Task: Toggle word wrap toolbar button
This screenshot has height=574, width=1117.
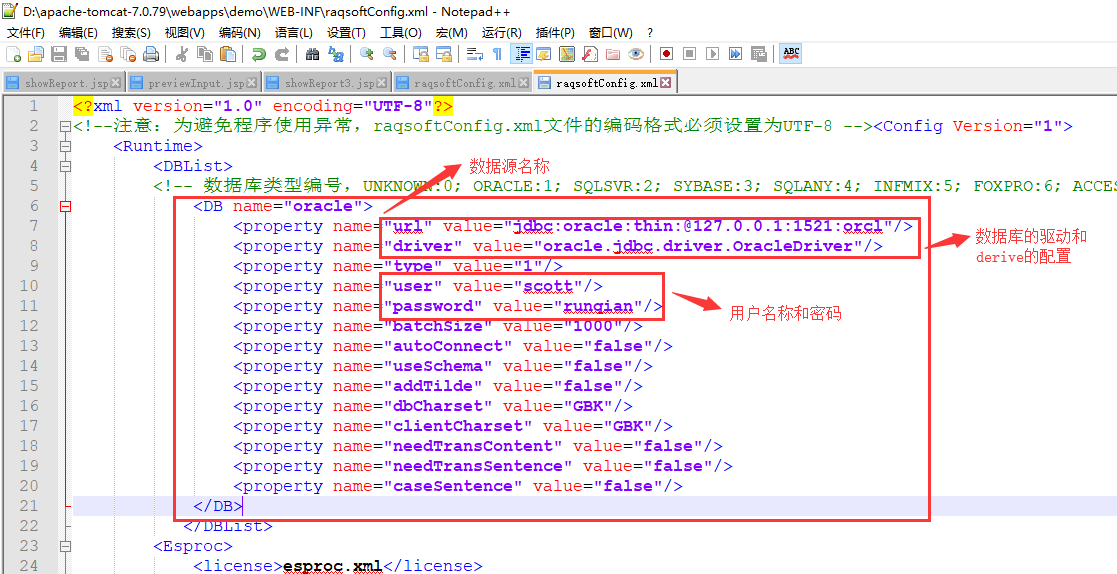Action: [474, 53]
